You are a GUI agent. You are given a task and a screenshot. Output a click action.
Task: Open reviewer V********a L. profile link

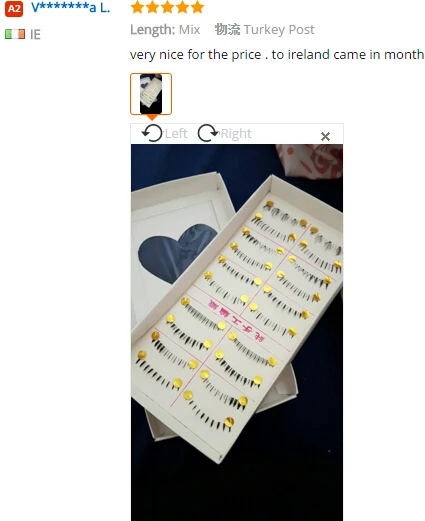[x=70, y=7]
